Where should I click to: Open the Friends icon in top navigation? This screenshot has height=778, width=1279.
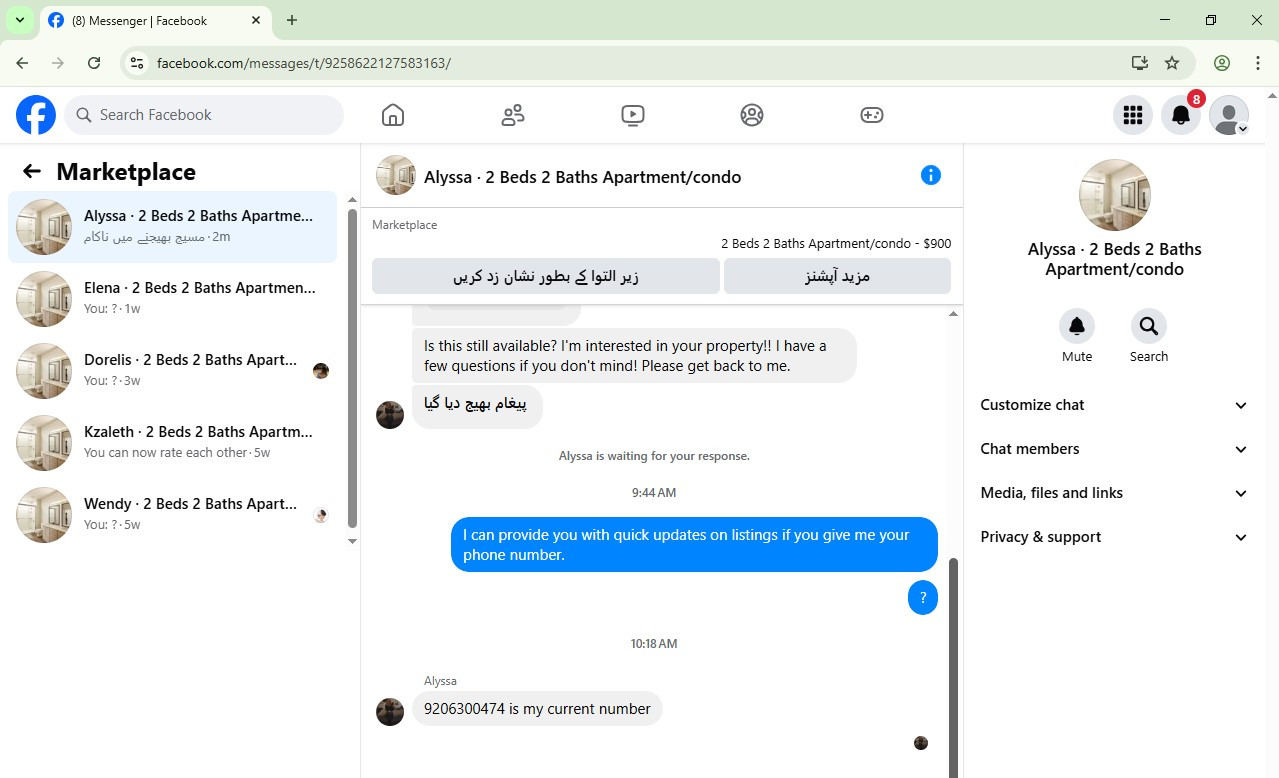click(x=513, y=115)
